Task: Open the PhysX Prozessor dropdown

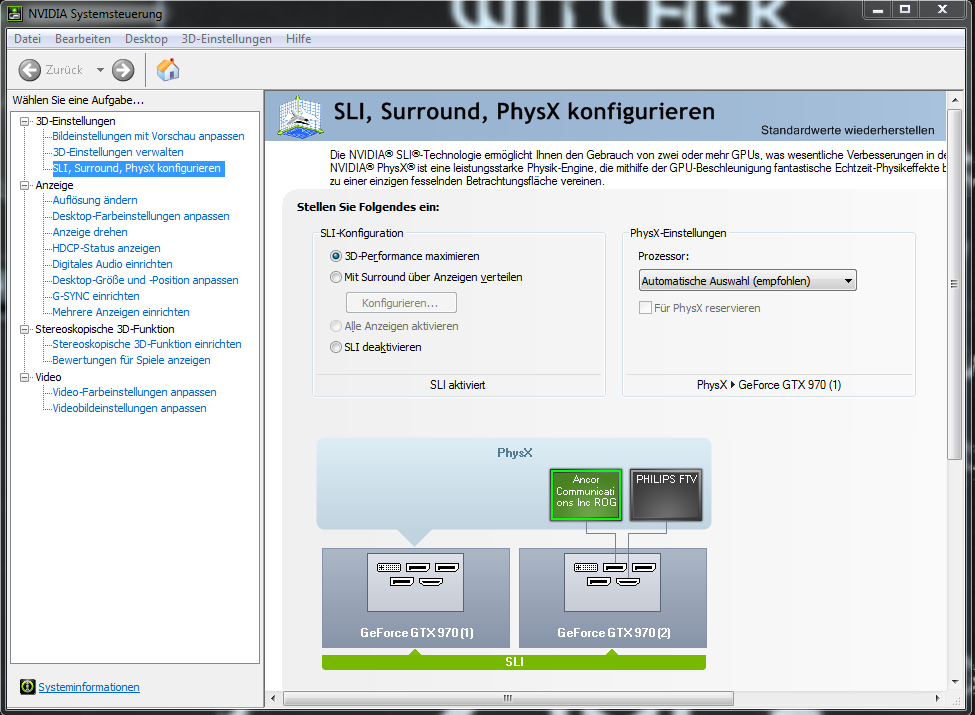Action: tap(747, 280)
